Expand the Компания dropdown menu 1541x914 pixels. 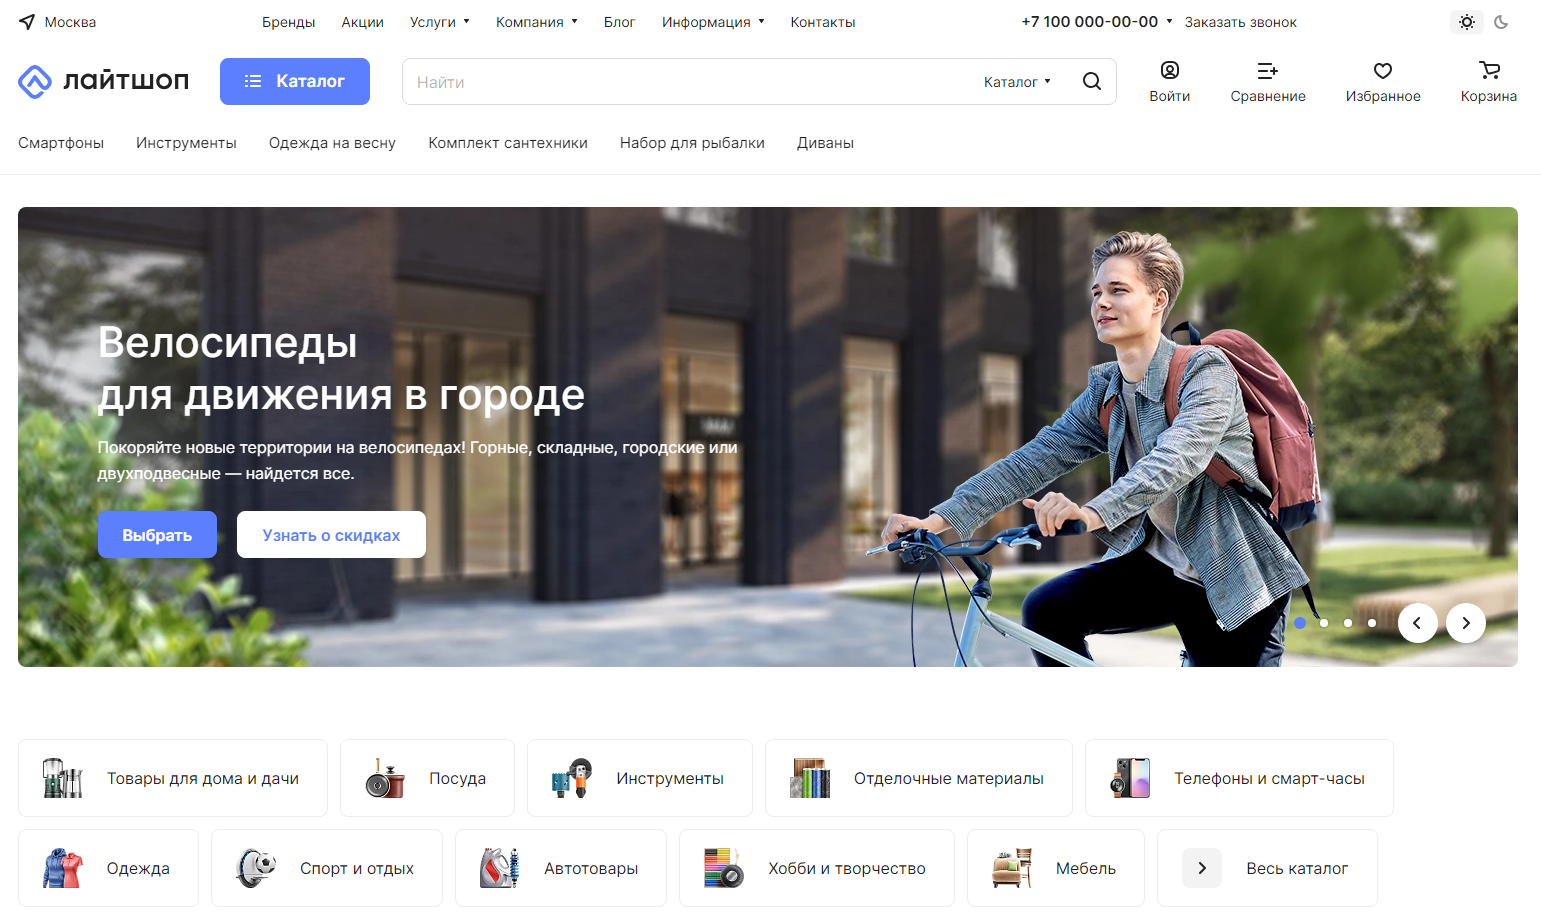tap(536, 22)
